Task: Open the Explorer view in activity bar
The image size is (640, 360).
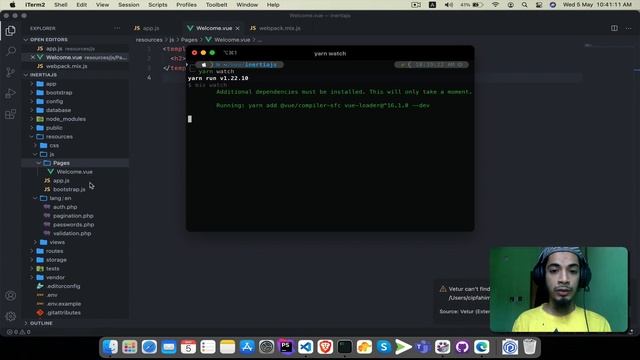Action: (11, 31)
